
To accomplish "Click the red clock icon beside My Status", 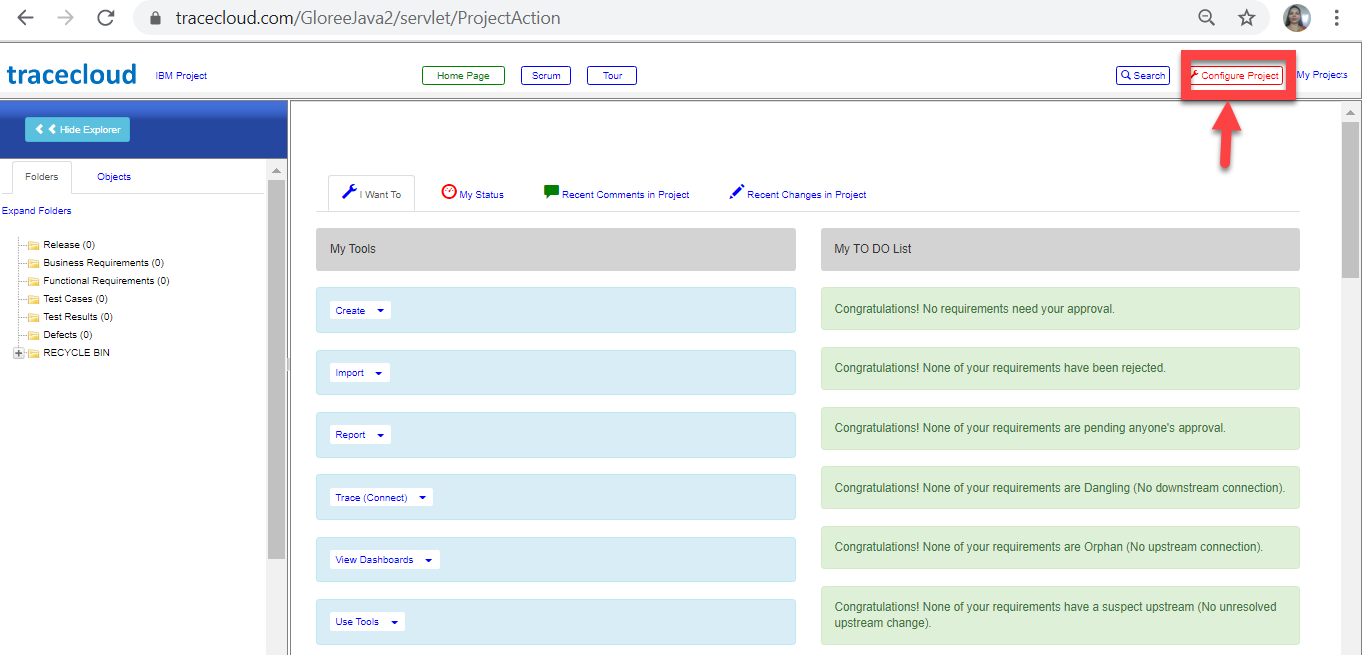I will (449, 192).
